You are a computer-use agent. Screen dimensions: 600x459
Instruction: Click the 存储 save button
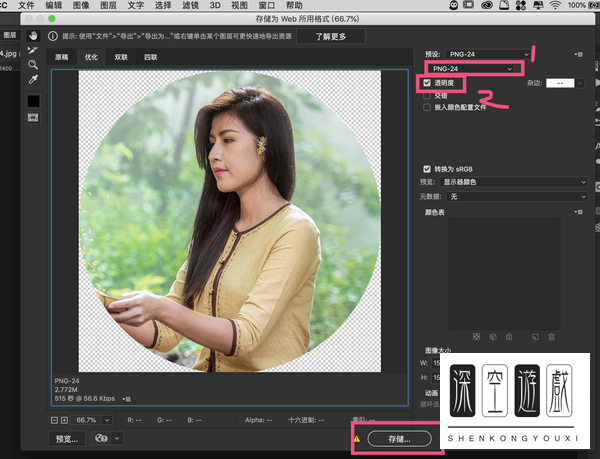coord(397,438)
